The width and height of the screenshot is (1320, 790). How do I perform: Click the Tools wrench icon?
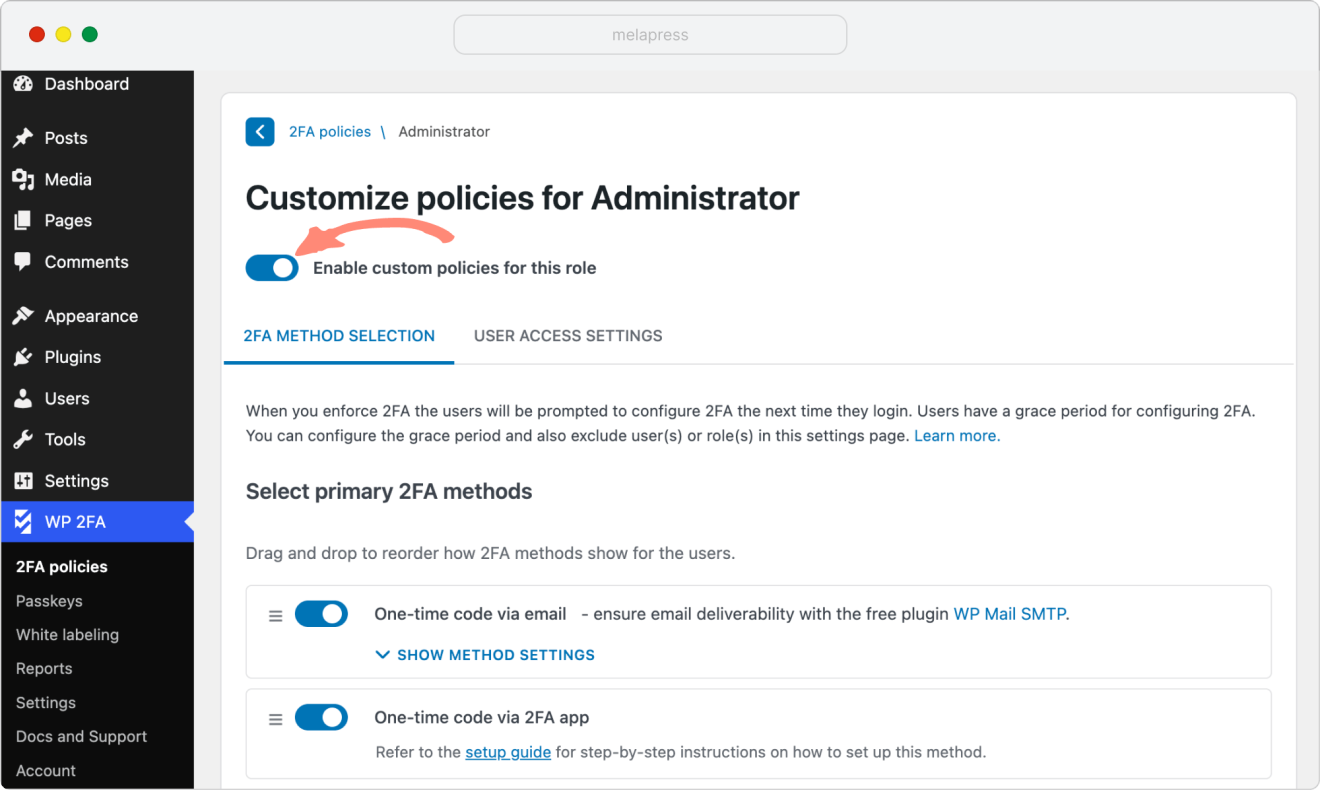(x=23, y=439)
